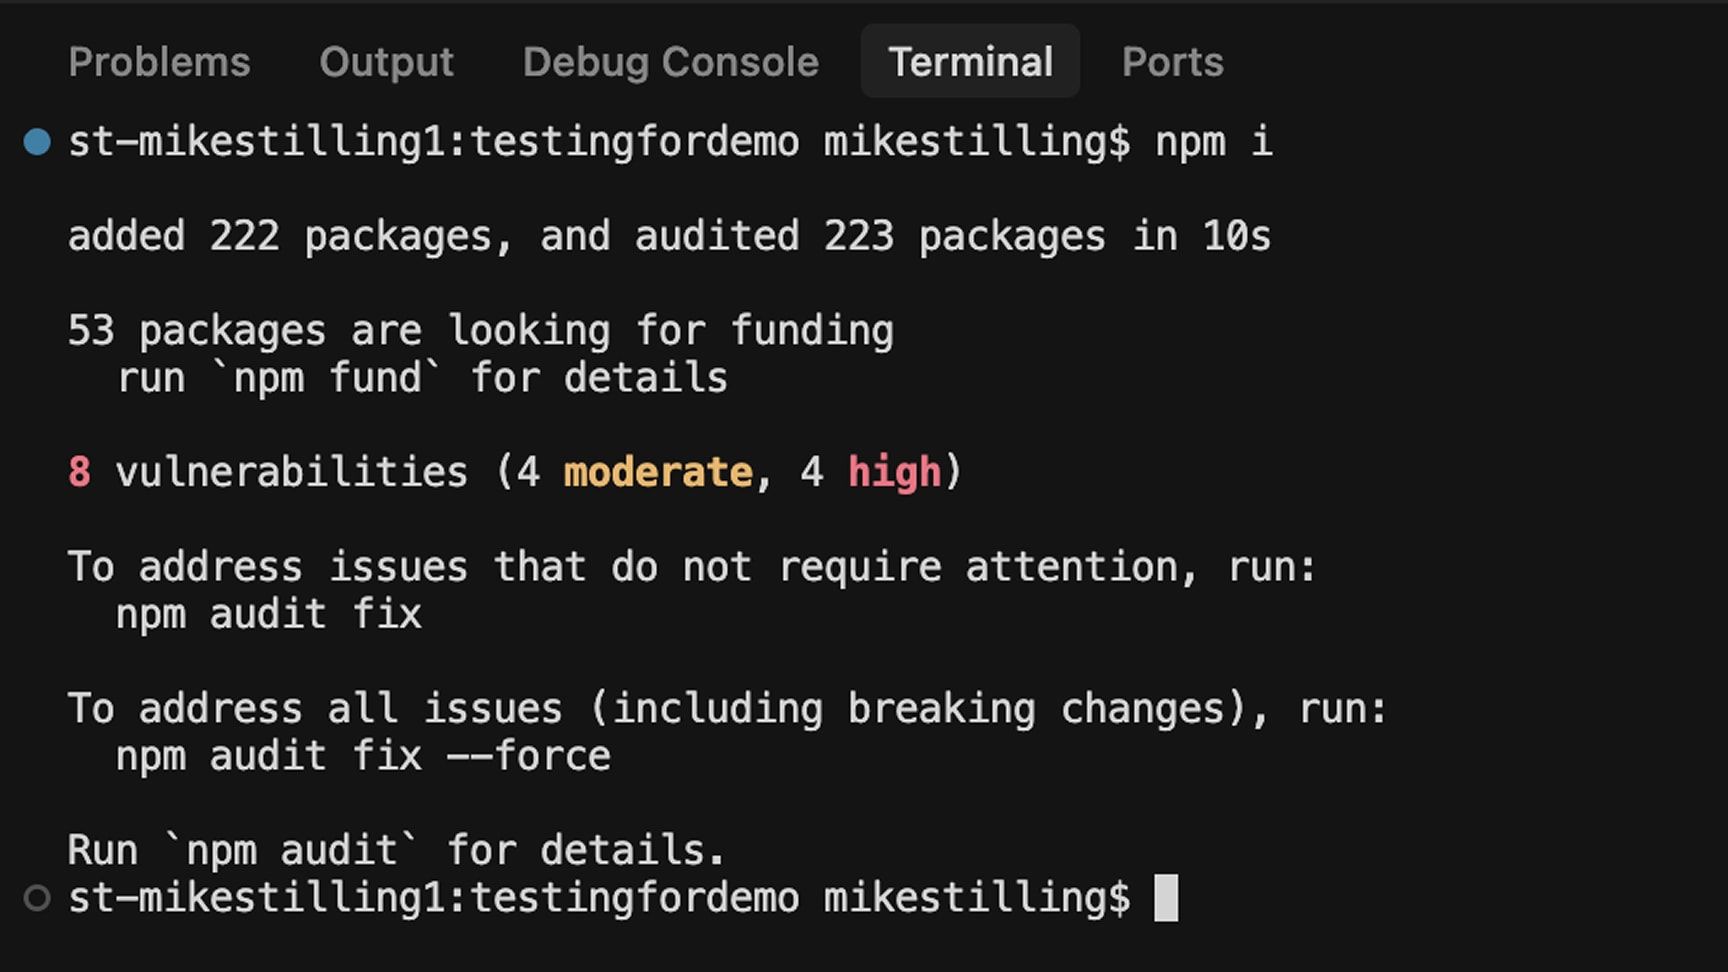Click '53 packages are looking for funding'
This screenshot has width=1728, height=972.
pos(480,331)
